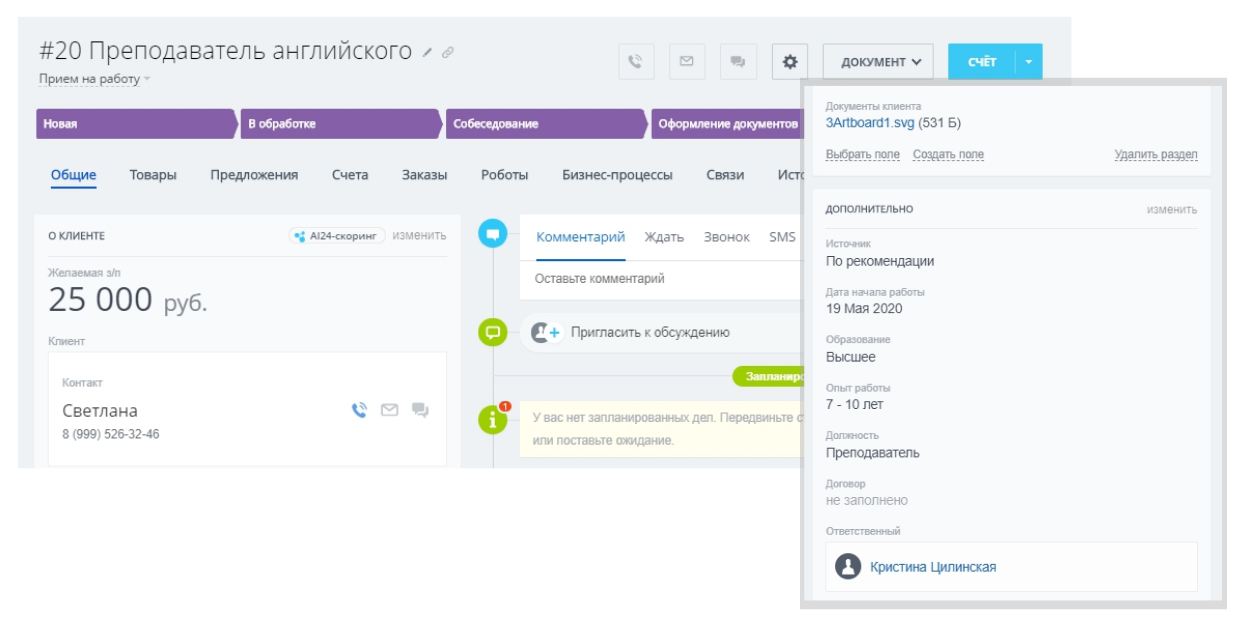The image size is (1251, 633).
Task: Message Светлана using the chat icon
Action: (x=420, y=410)
